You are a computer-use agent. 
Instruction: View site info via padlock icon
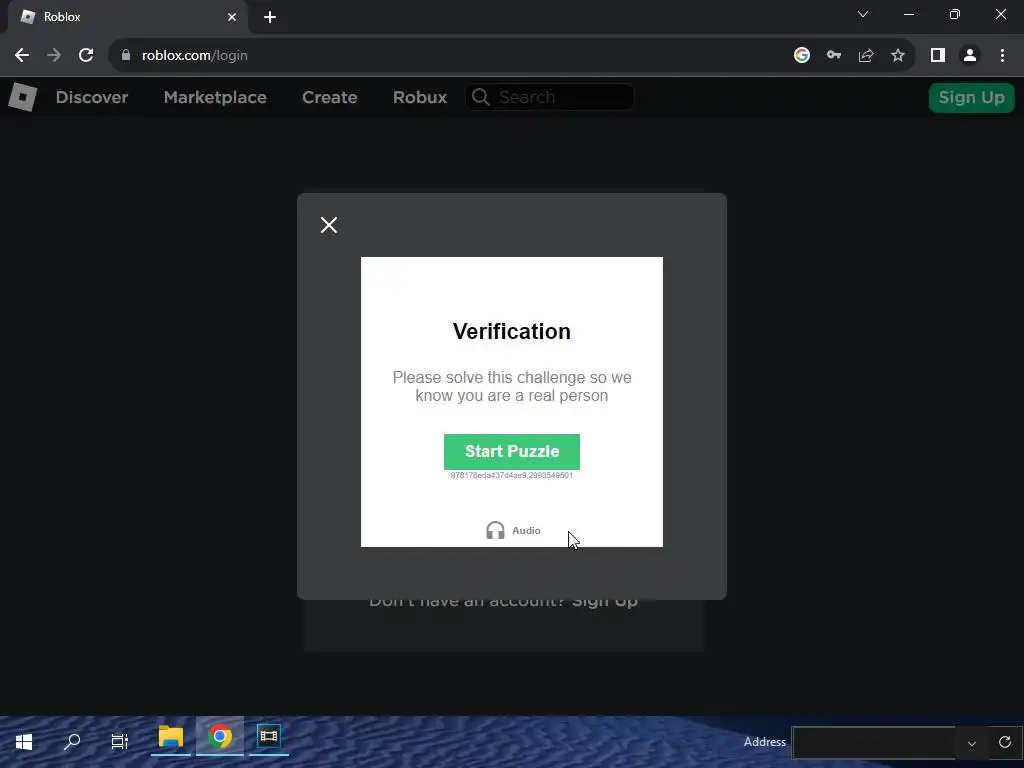[126, 56]
